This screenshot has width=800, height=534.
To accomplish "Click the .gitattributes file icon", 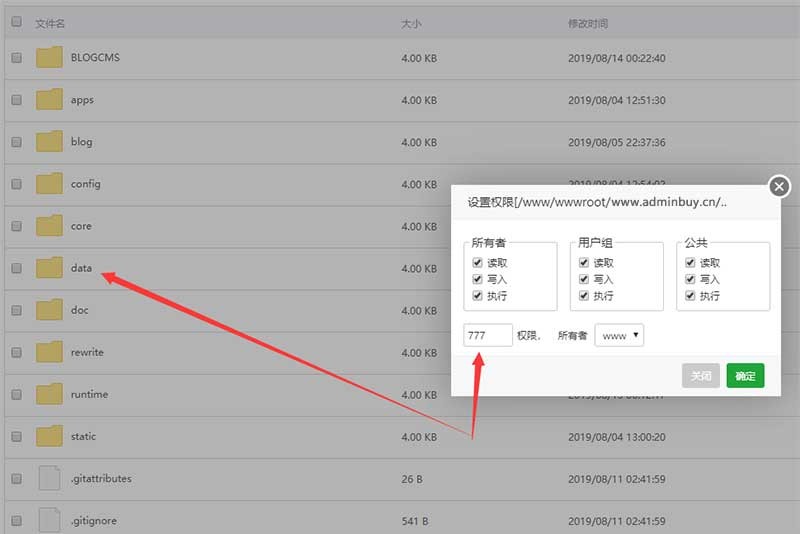I will [x=49, y=478].
